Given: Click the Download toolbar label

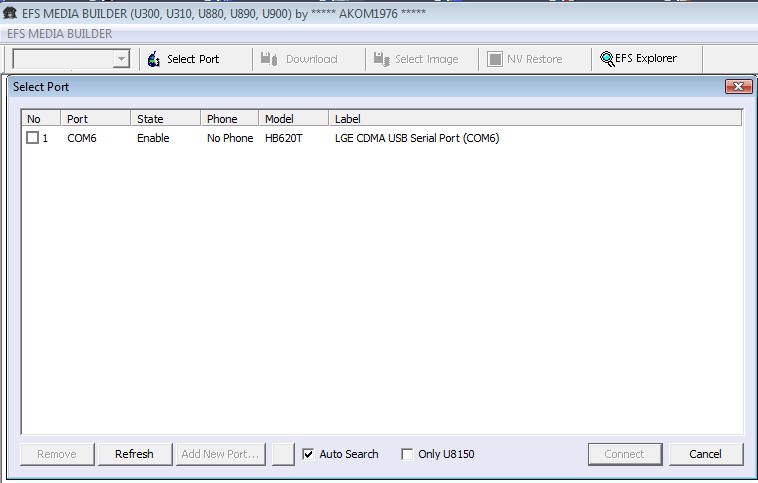Looking at the screenshot, I should click(312, 59).
